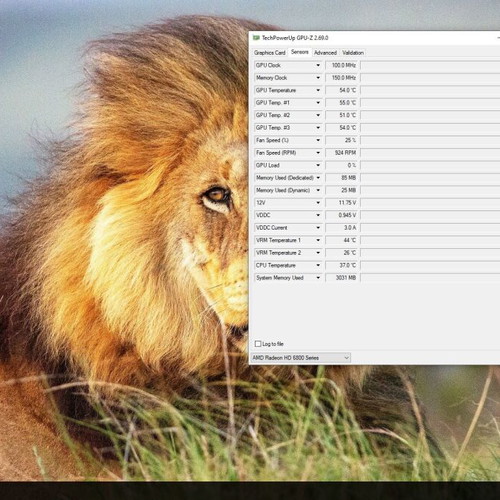Open the Fan Speed (RPM) dropdown arrow
500x500 pixels.
click(318, 153)
